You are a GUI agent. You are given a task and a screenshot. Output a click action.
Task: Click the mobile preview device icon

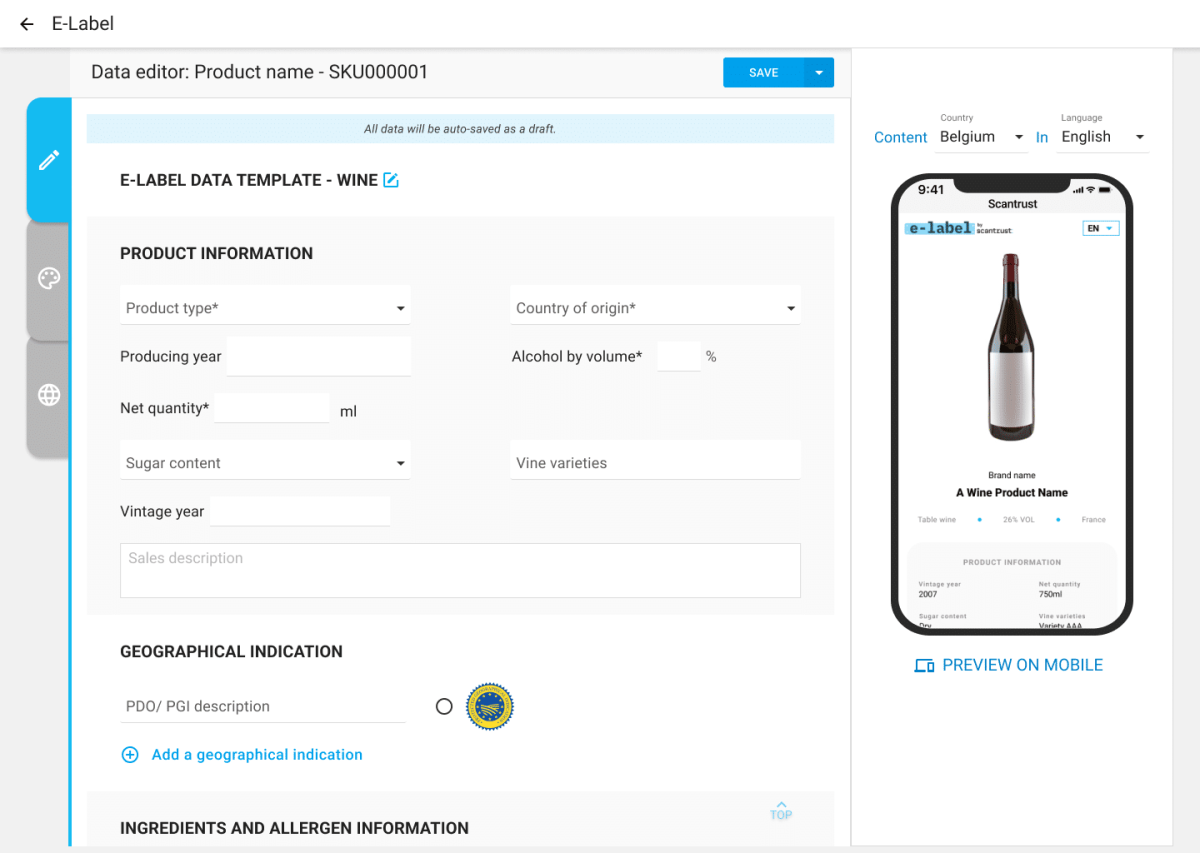[x=924, y=666]
